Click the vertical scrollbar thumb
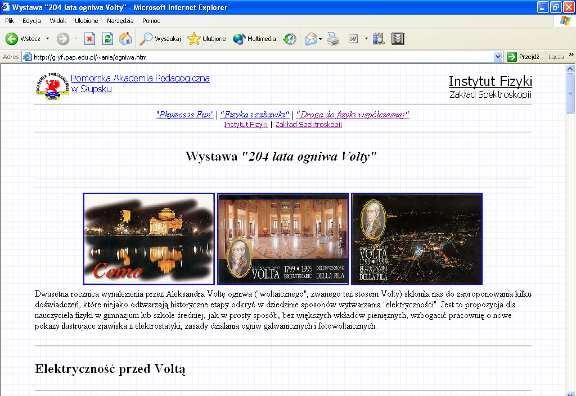This screenshot has width=576, height=396. point(570,94)
